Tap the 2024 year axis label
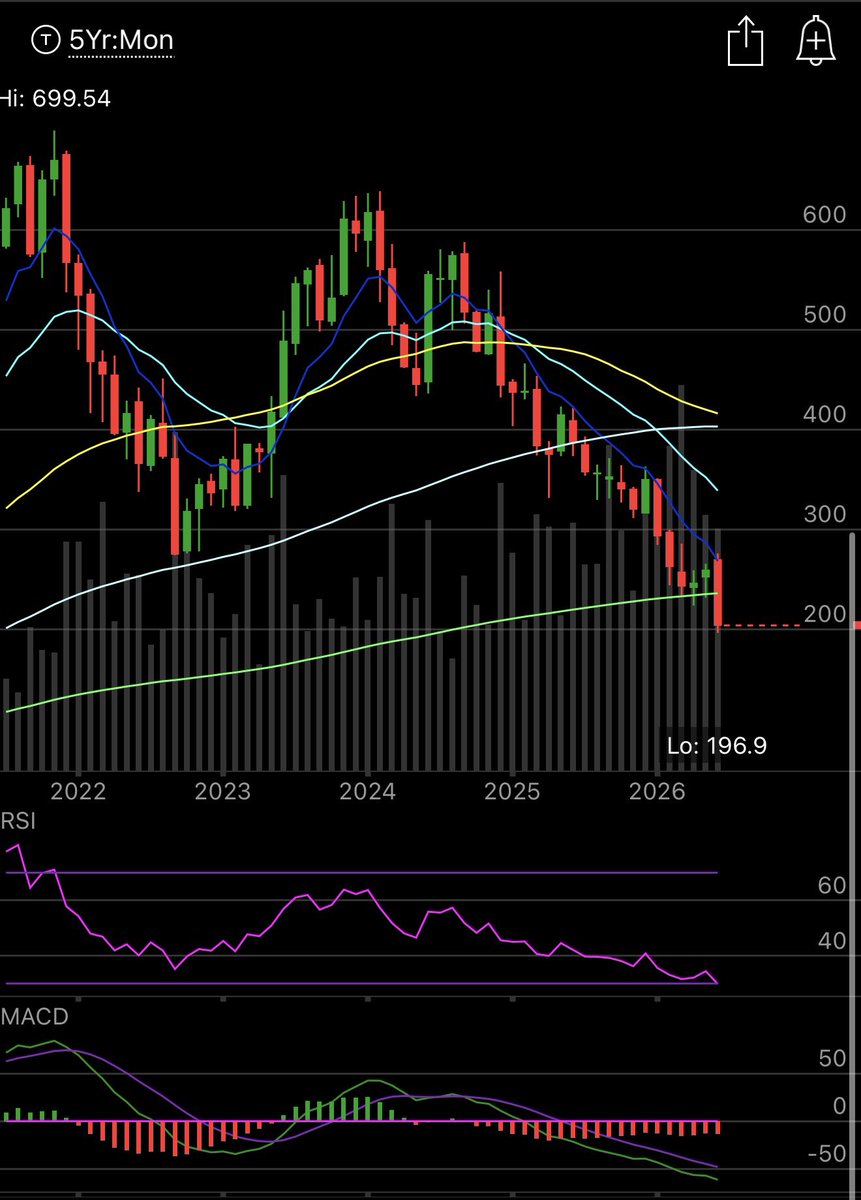Viewport: 861px width, 1200px height. pyautogui.click(x=367, y=792)
